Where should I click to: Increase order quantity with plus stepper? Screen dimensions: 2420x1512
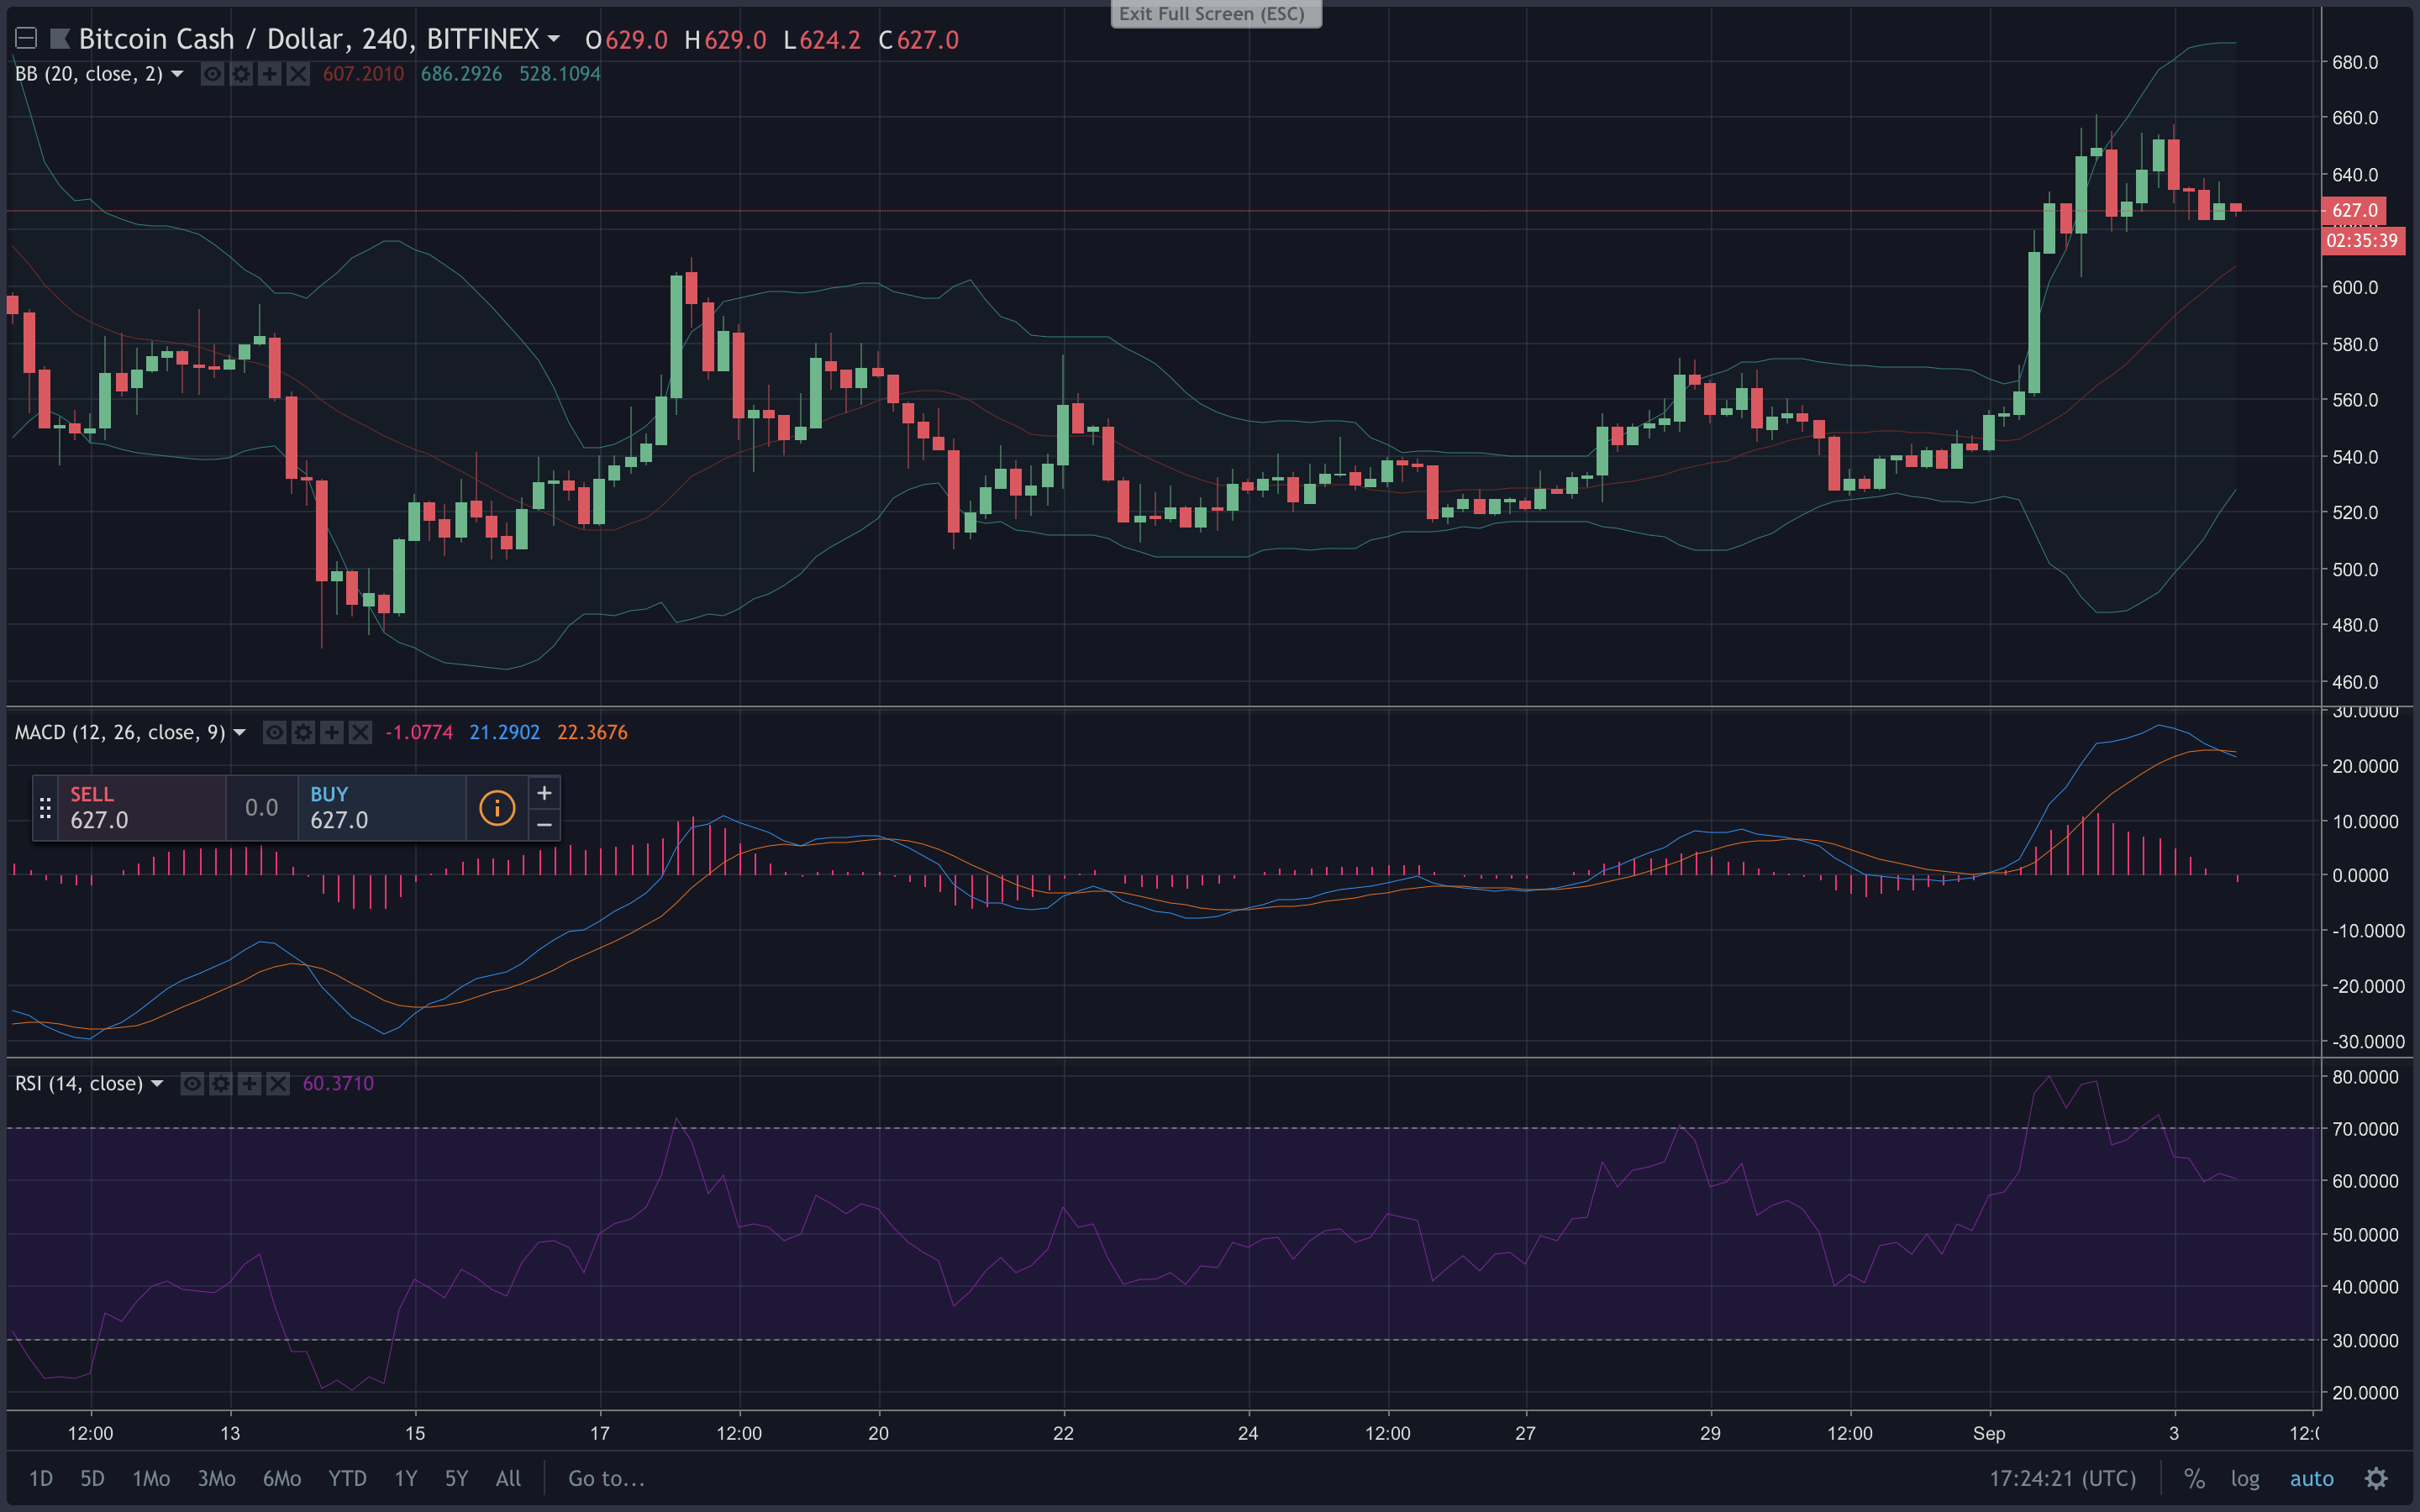544,793
